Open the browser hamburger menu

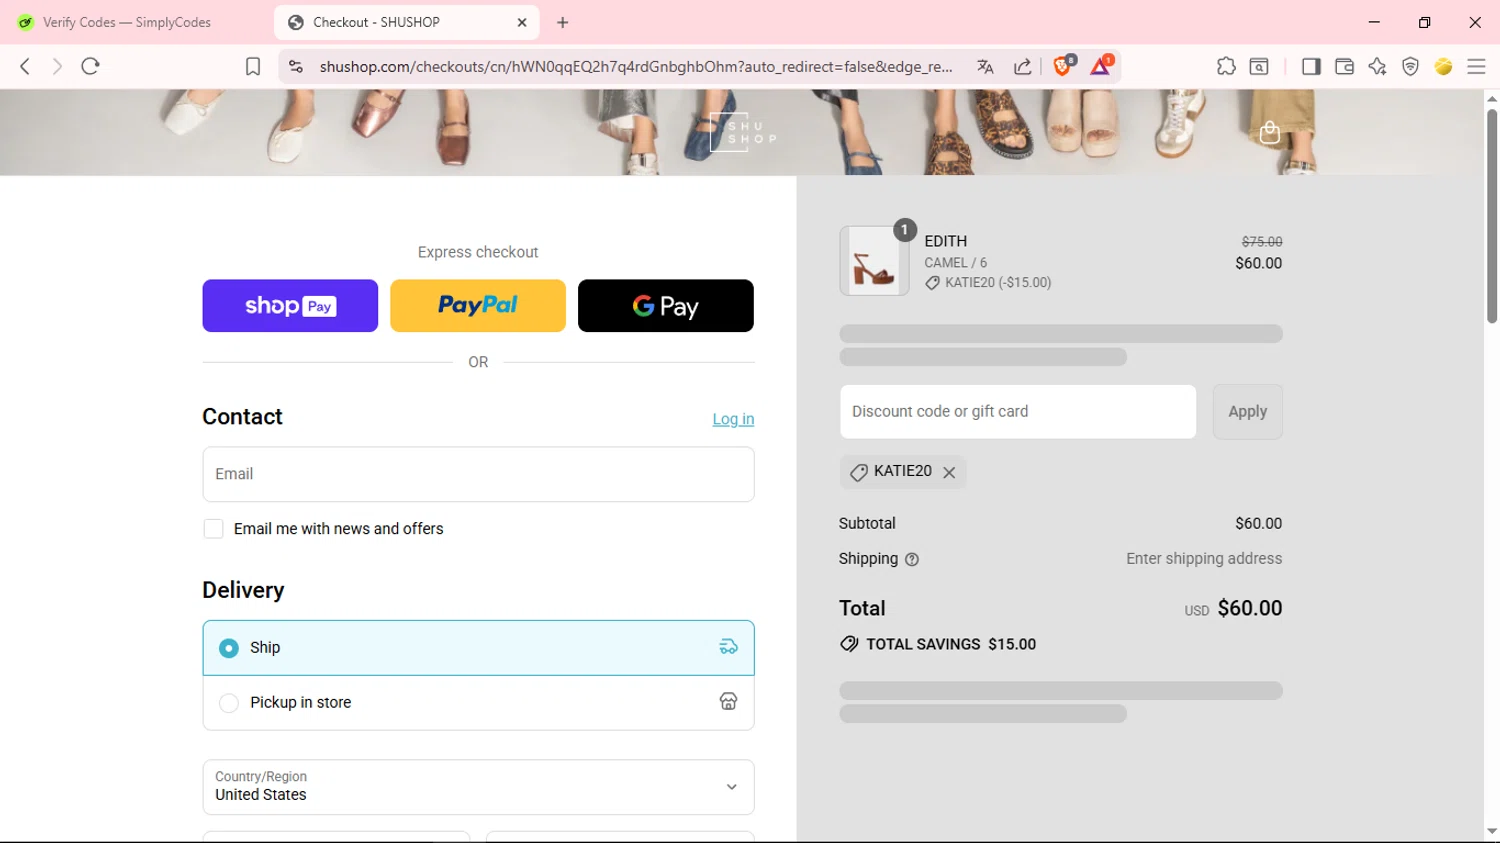pos(1476,66)
